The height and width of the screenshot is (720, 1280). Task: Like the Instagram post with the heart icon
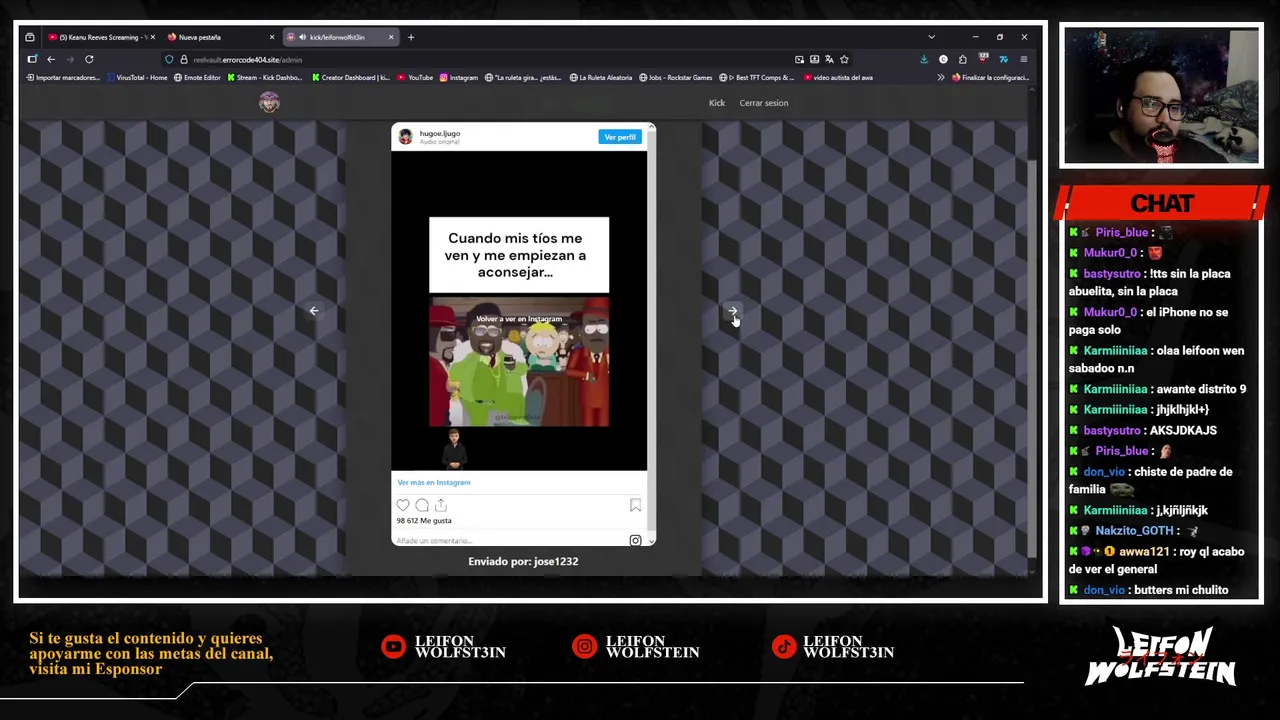pyautogui.click(x=403, y=506)
